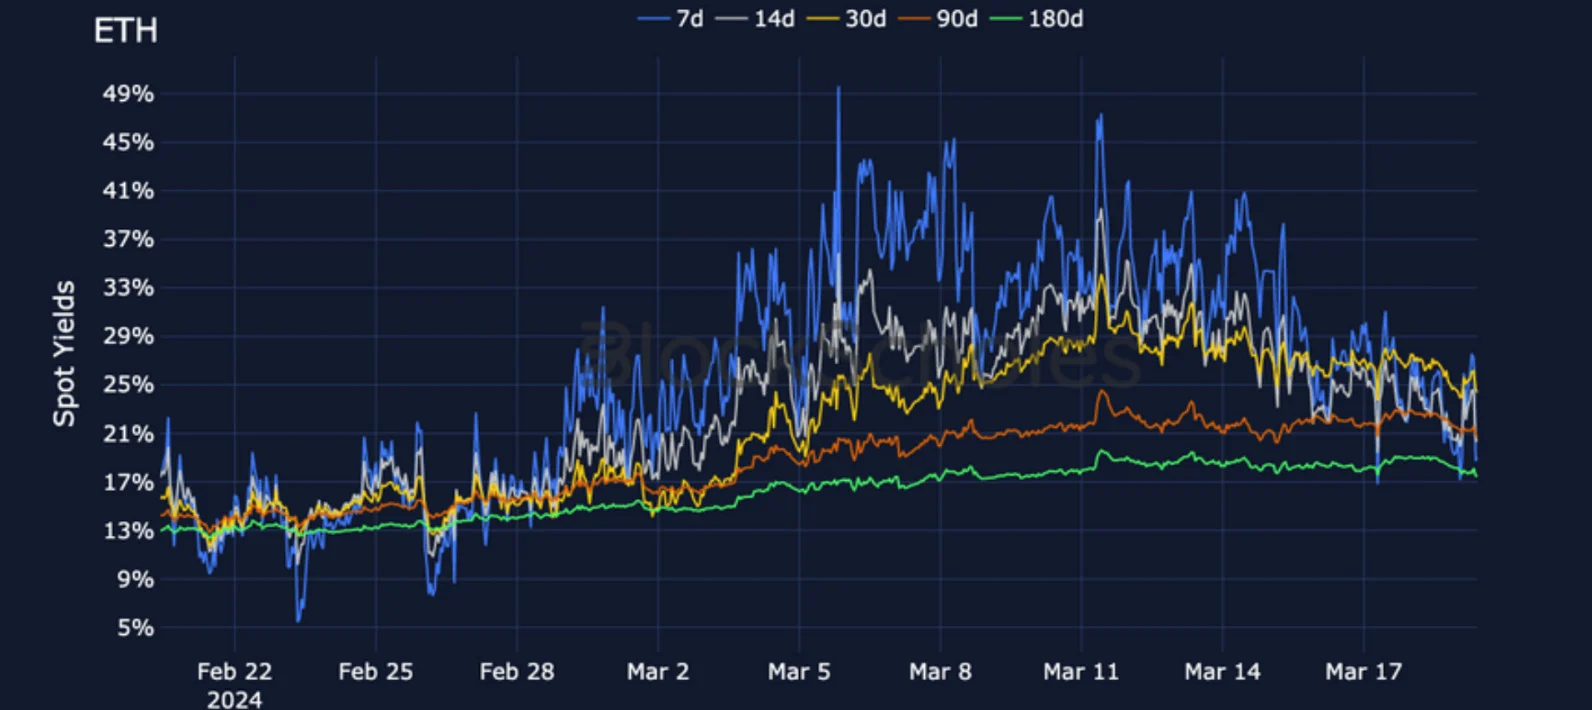1592x710 pixels.
Task: Toggle the 90d legend entry
Action: [x=938, y=19]
